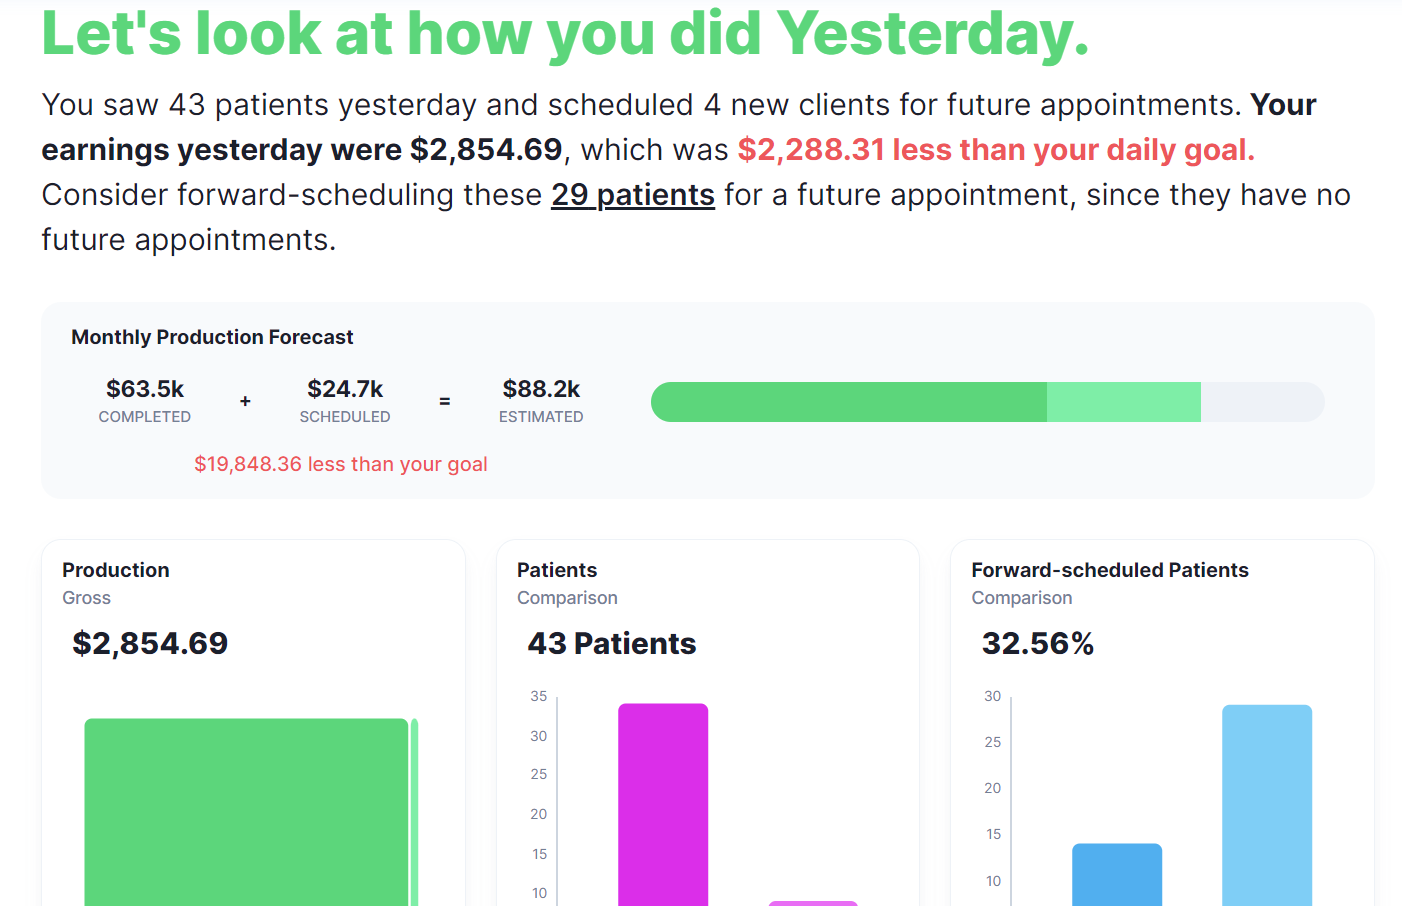
Task: Click the green Production gross bar
Action: (245, 810)
